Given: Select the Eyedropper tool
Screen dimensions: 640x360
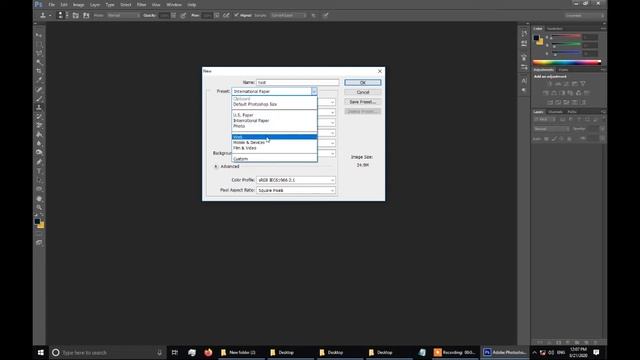Looking at the screenshot, I should click(x=39, y=80).
